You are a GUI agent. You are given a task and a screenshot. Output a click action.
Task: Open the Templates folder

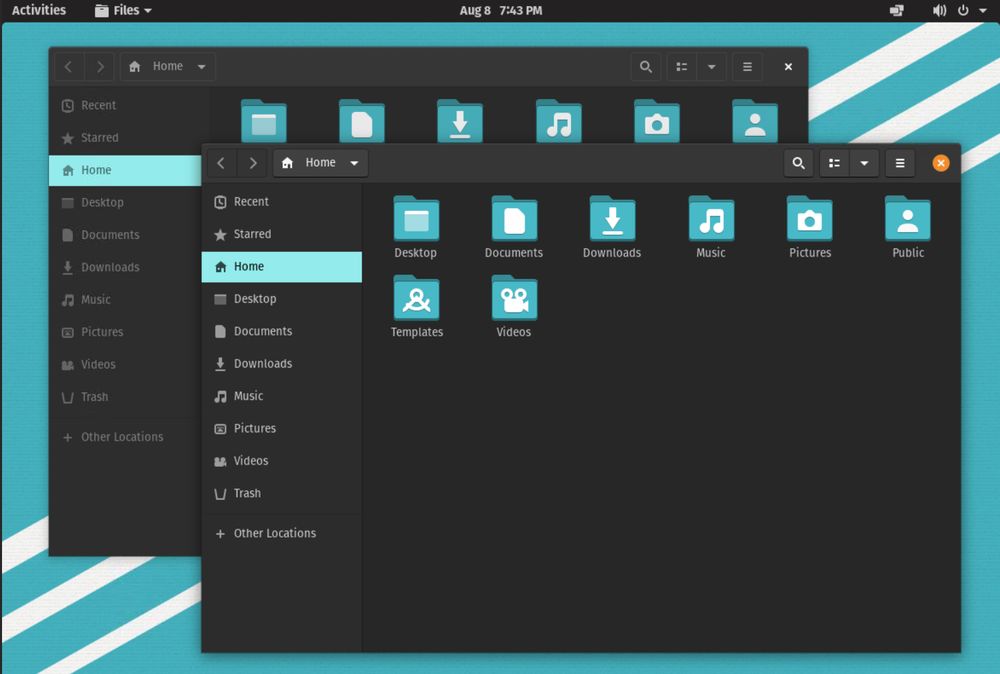tap(416, 306)
